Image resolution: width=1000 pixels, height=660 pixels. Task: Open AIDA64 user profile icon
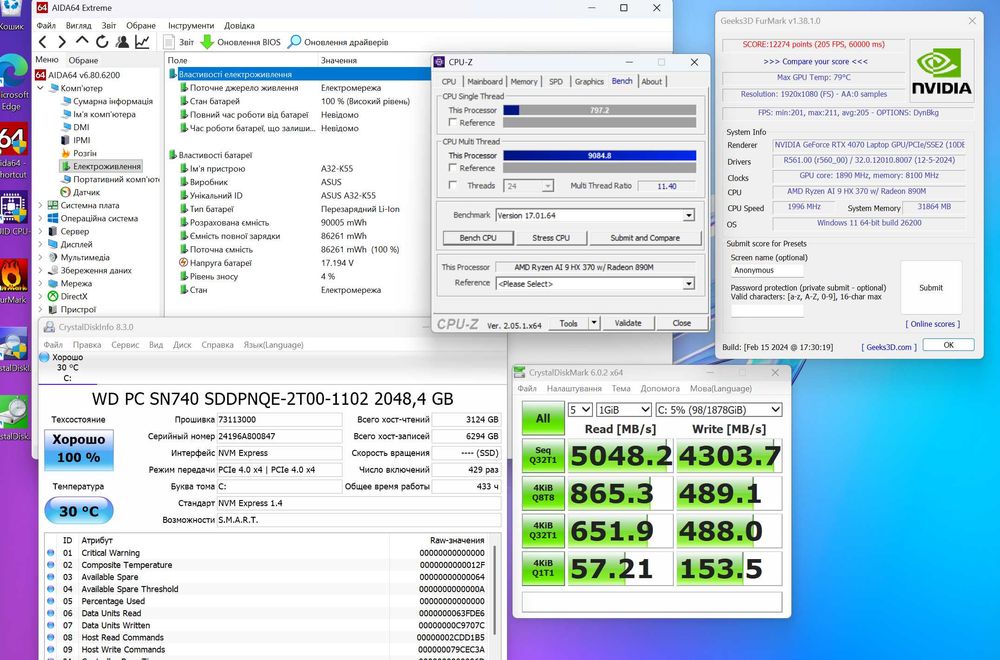pyautogui.click(x=122, y=42)
